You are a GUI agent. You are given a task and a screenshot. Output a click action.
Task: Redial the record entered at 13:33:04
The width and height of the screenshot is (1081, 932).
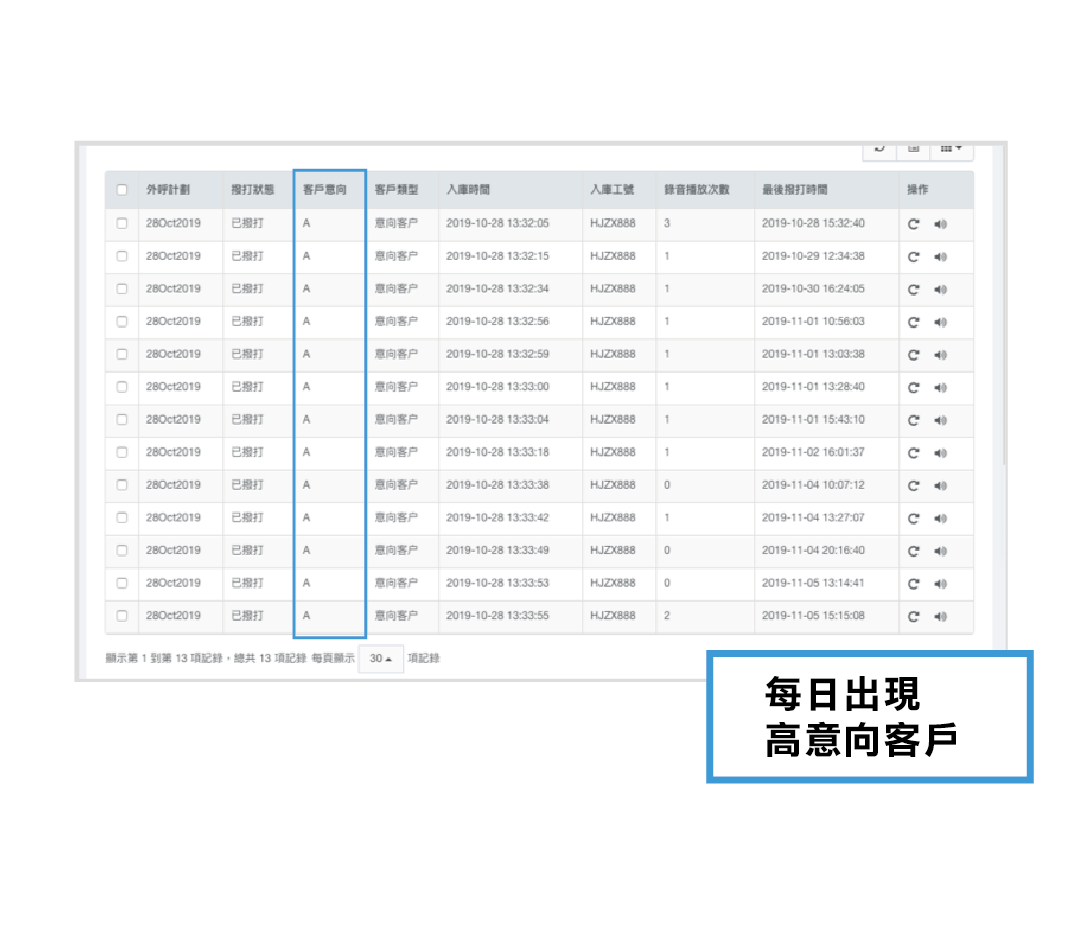click(913, 420)
